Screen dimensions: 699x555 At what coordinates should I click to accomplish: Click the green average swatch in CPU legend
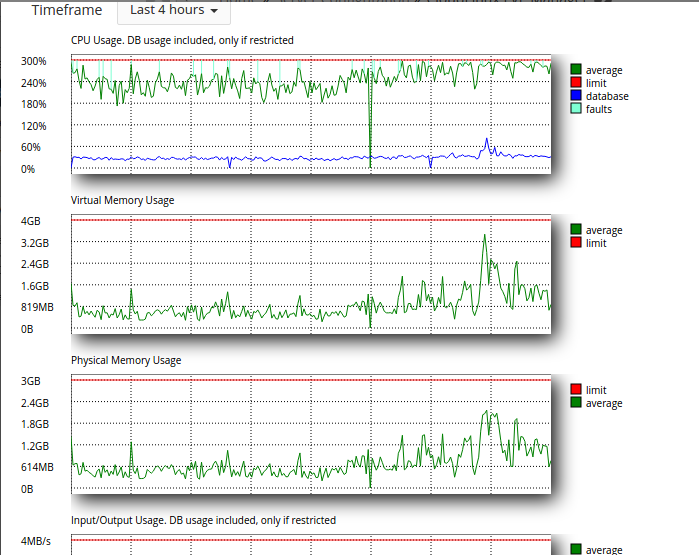(x=576, y=69)
